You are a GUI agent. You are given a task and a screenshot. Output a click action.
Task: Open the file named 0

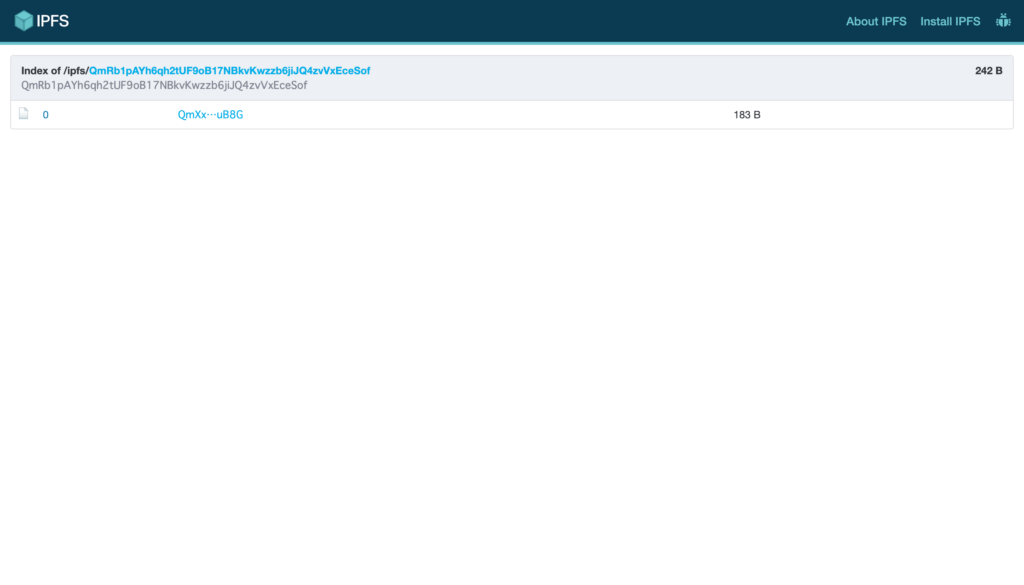coord(45,115)
